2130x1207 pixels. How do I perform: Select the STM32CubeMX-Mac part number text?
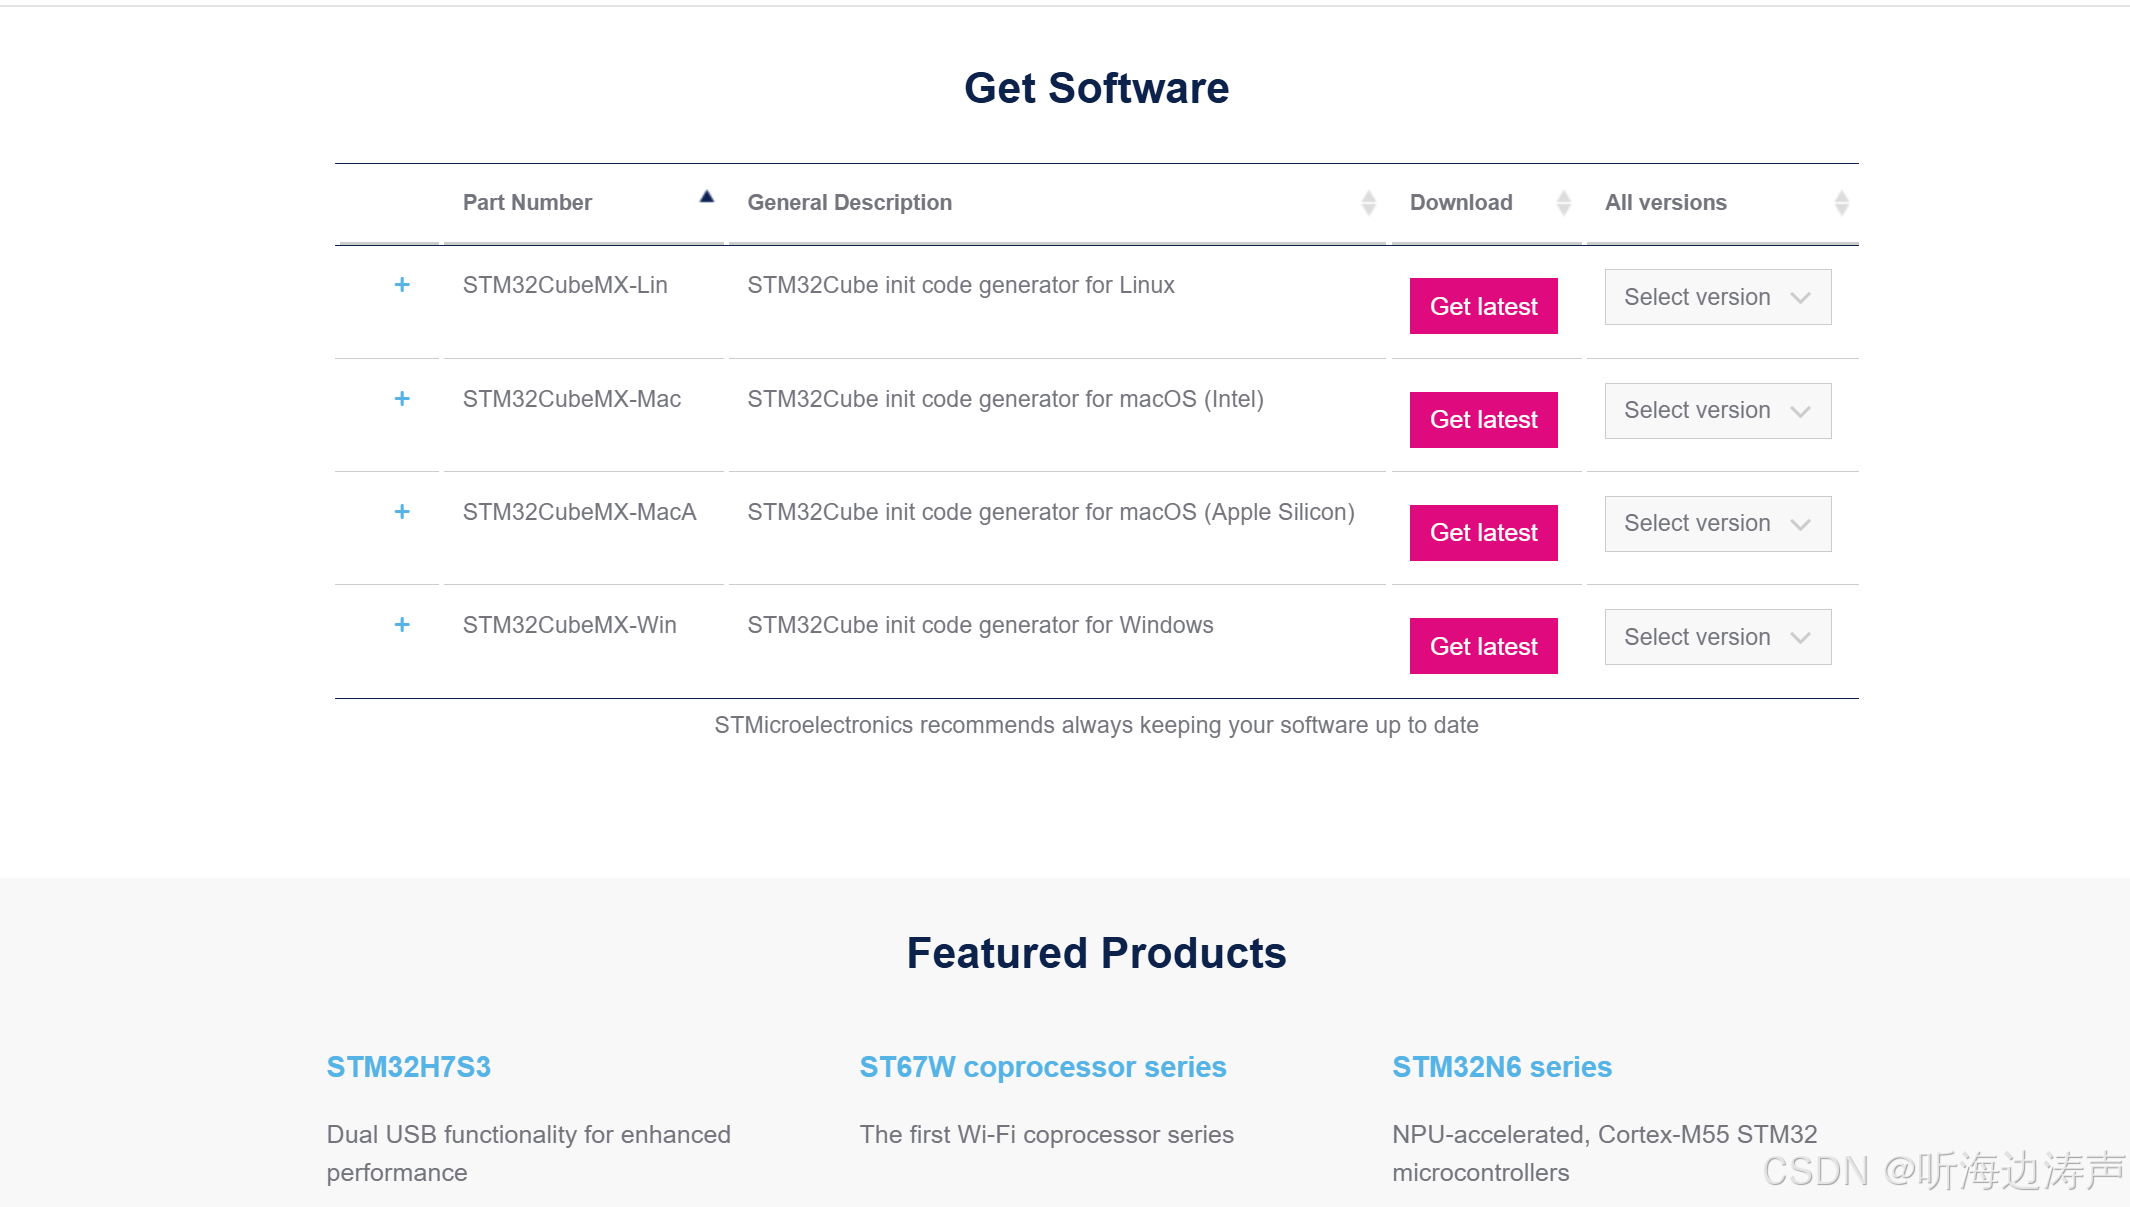[x=572, y=399]
